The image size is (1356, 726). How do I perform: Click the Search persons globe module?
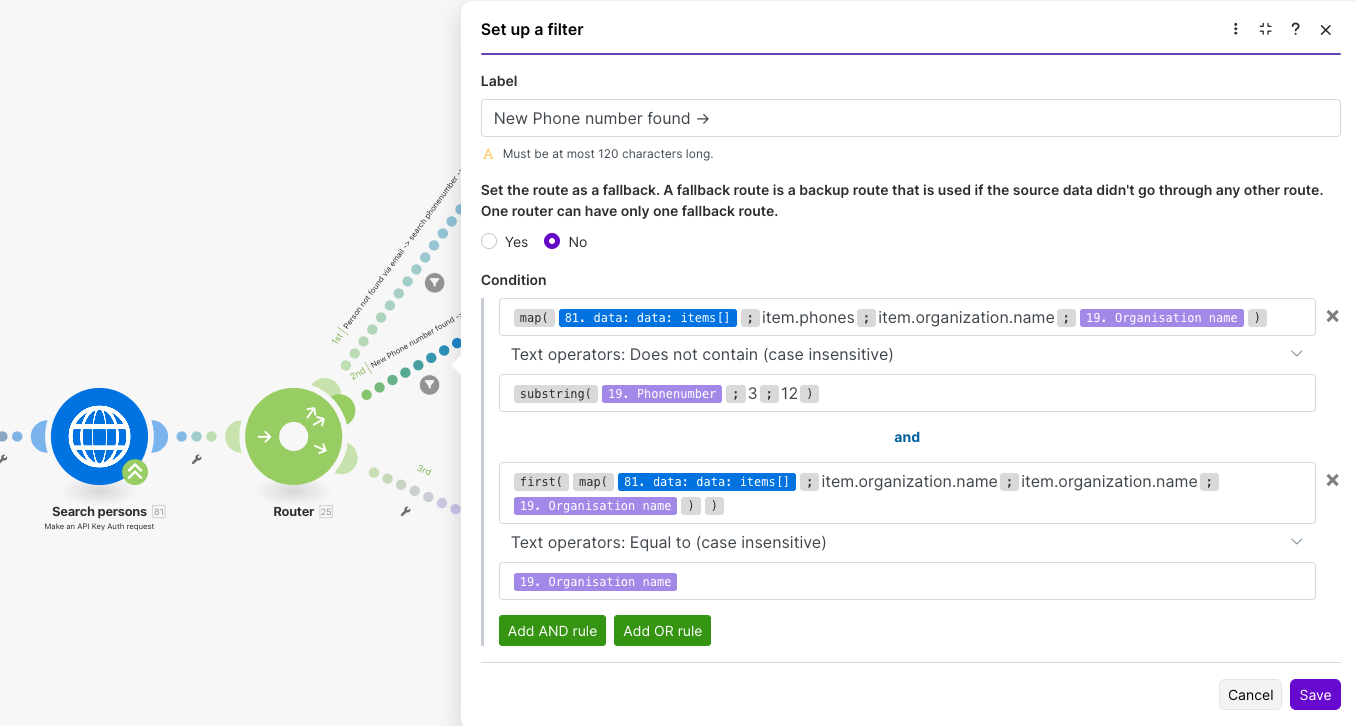pos(99,437)
